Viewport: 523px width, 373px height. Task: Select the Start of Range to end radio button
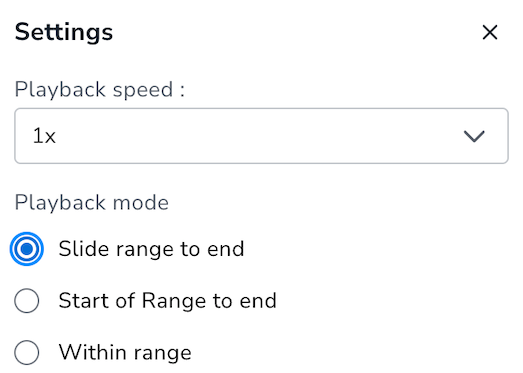coord(27,301)
